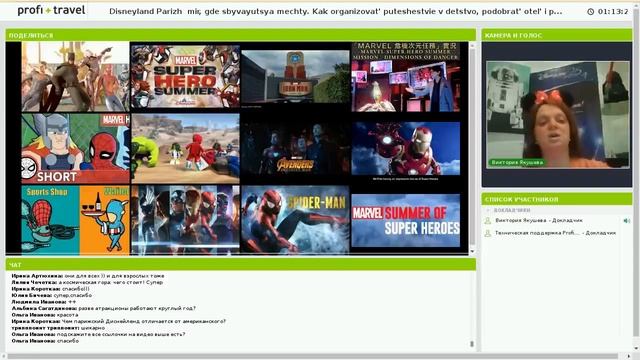Open the Avengers heroes lineup thumbnail

coord(185,220)
